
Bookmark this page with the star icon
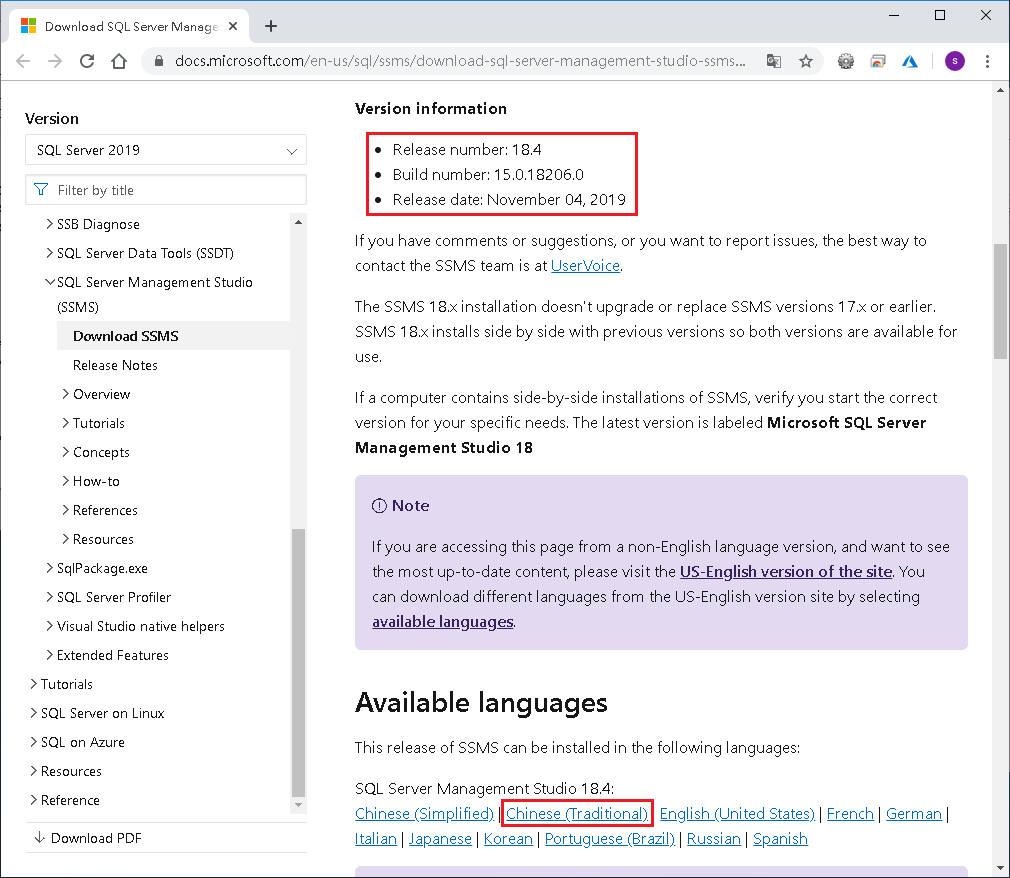pos(806,61)
